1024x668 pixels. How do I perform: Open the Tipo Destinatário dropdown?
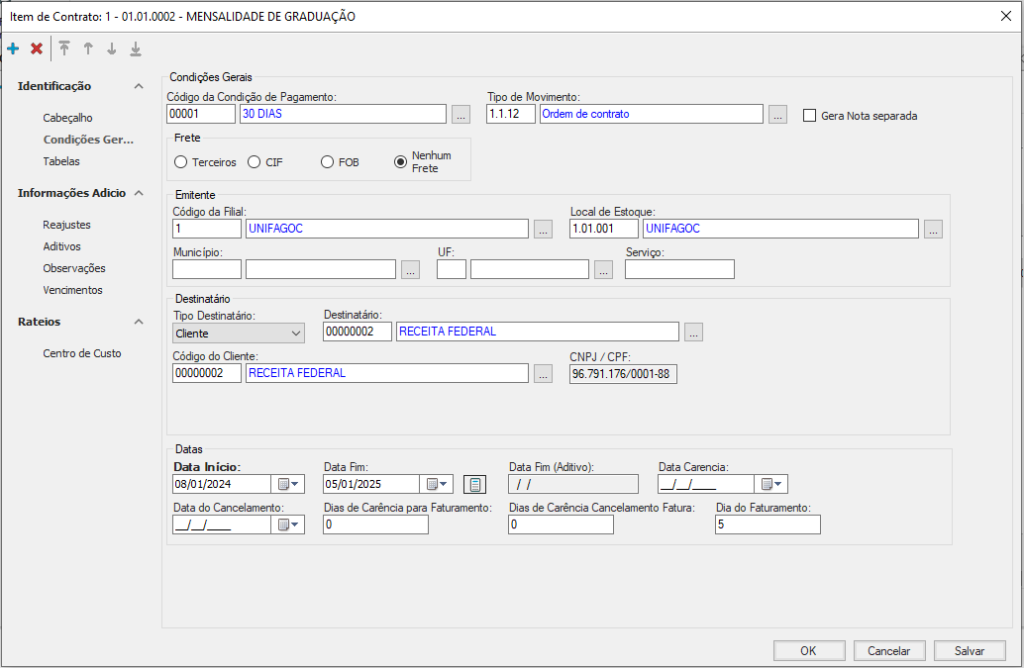click(238, 333)
